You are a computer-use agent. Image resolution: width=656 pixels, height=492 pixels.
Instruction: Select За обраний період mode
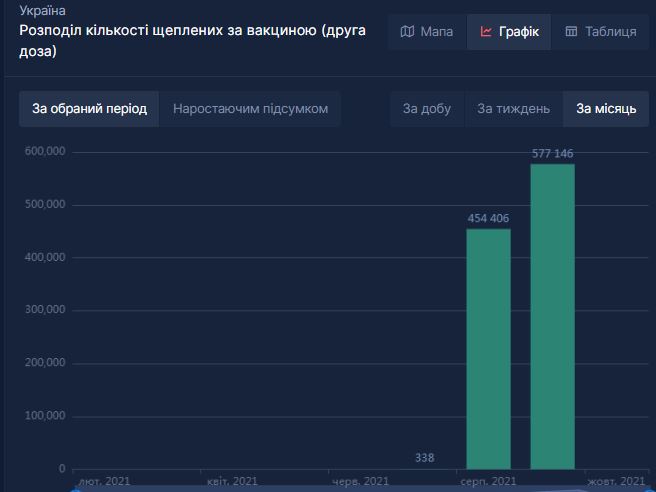coord(89,109)
